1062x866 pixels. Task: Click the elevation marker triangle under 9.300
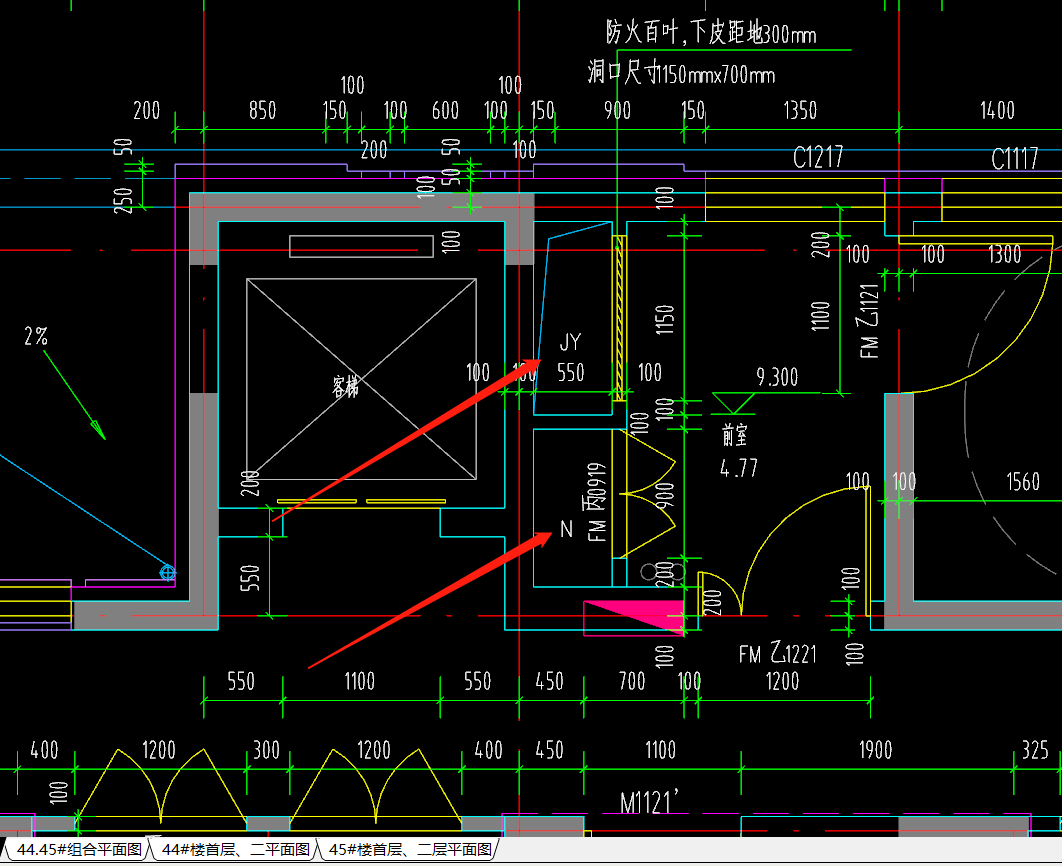coord(734,404)
